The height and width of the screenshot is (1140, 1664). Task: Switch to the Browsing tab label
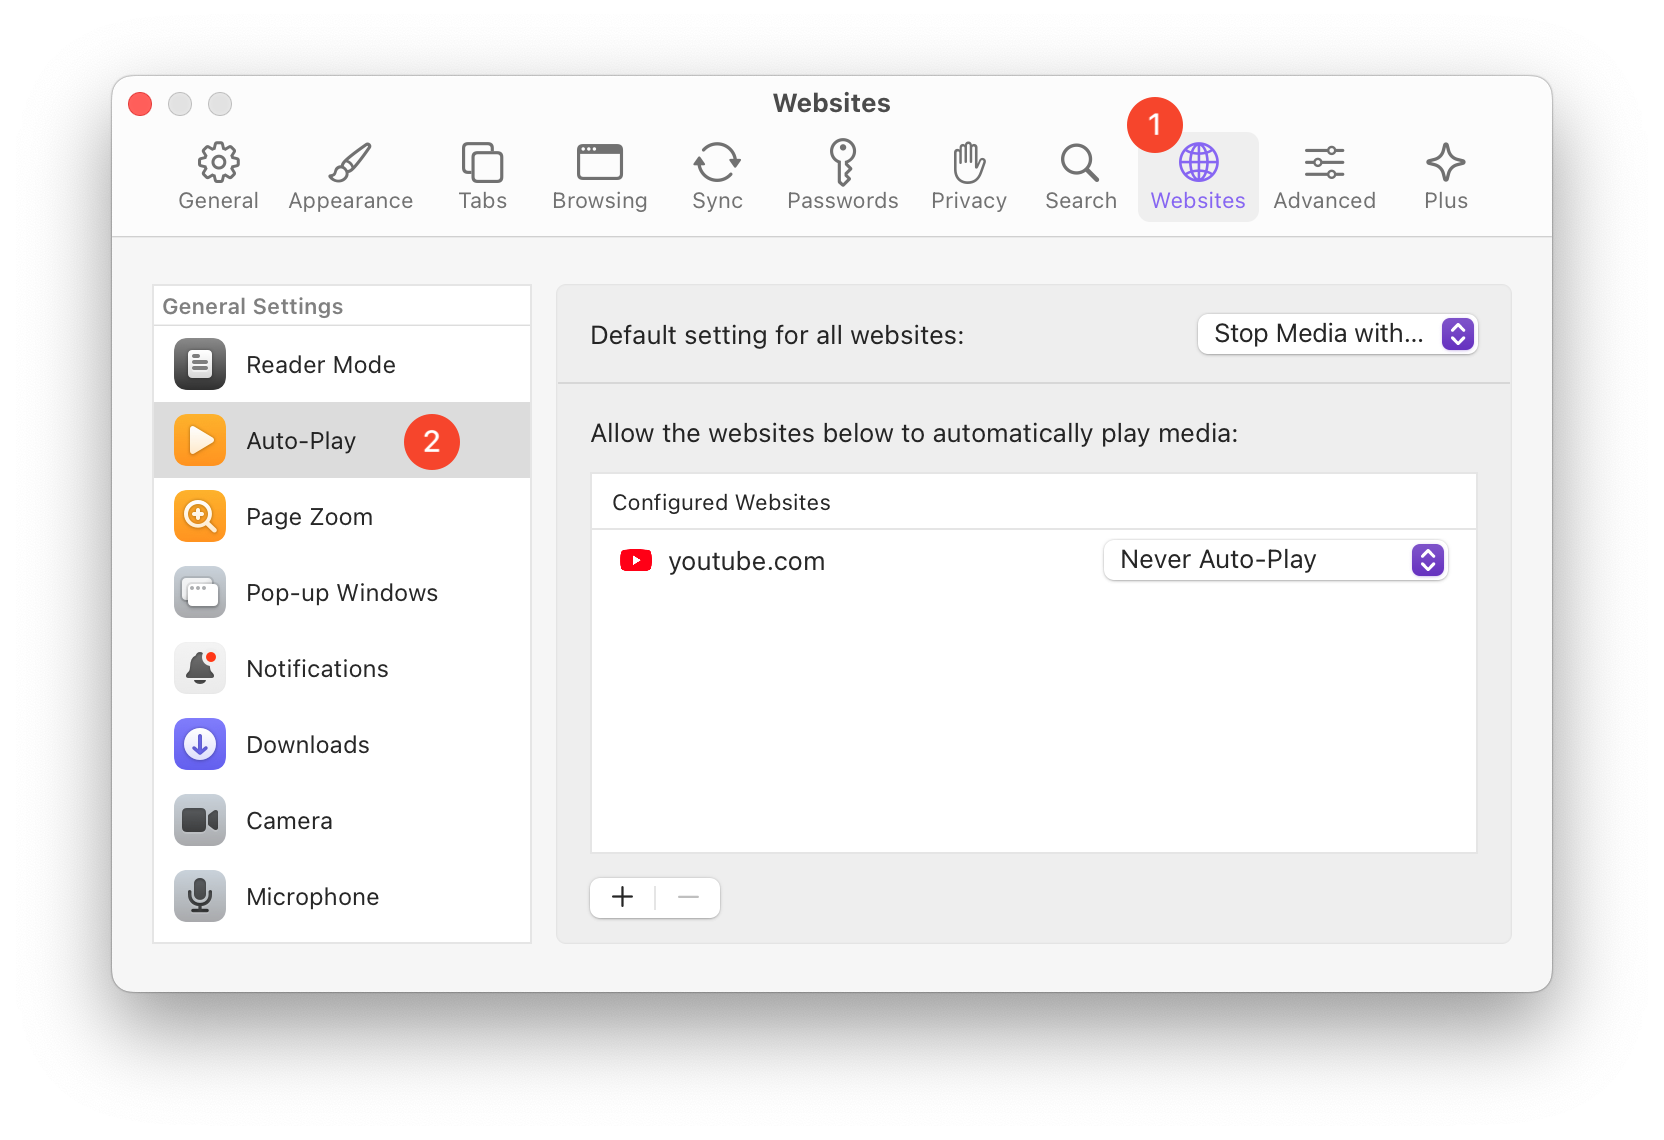click(x=600, y=200)
